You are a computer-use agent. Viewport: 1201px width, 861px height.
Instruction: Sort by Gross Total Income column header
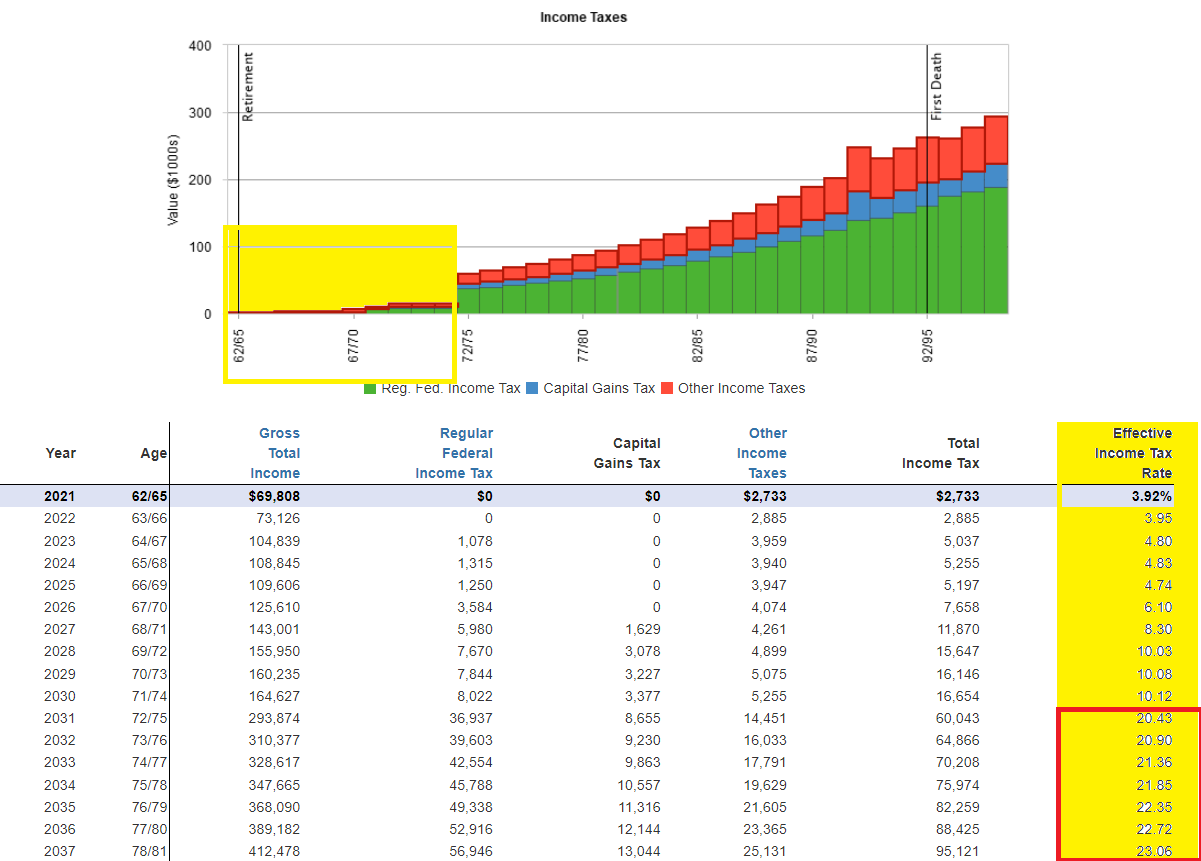pos(278,453)
